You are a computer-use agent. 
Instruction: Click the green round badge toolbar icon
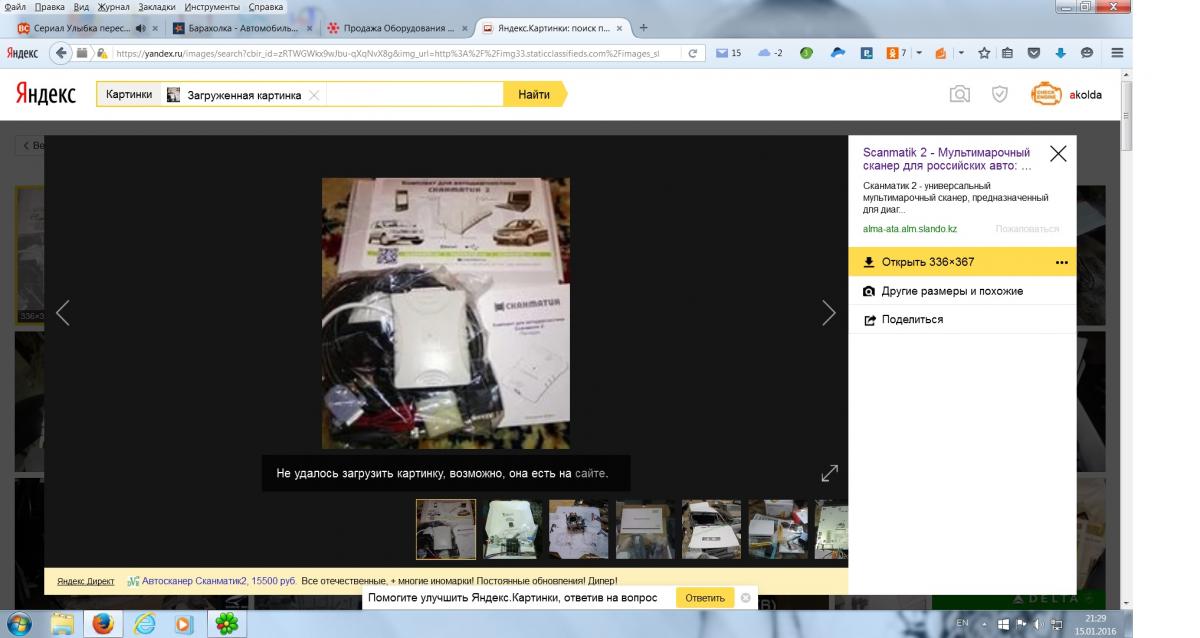coord(806,53)
